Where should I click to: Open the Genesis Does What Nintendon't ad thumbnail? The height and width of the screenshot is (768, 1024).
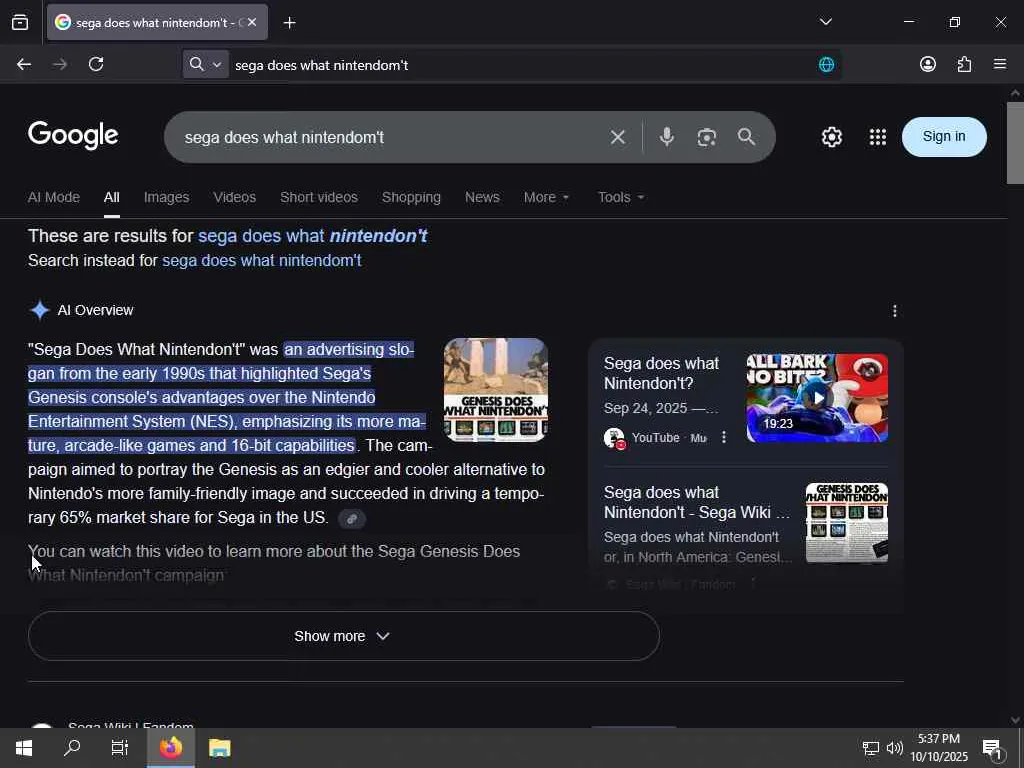click(x=496, y=390)
